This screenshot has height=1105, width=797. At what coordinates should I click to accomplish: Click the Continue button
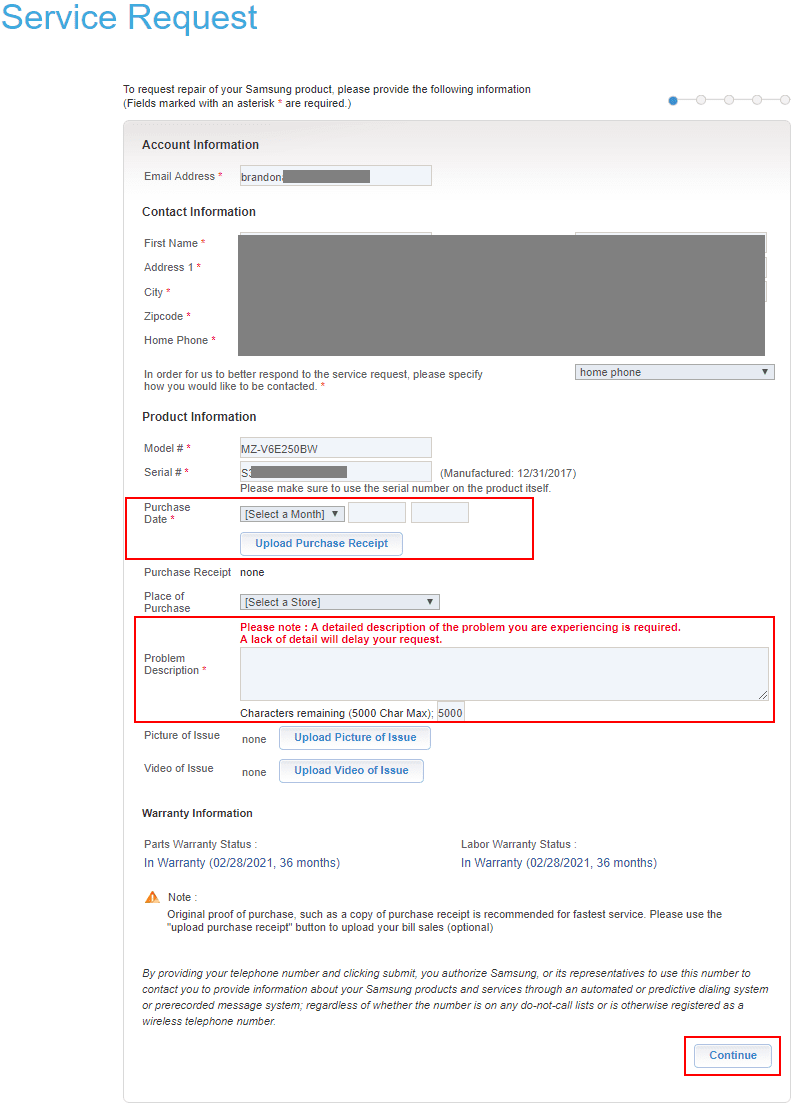pos(733,1056)
